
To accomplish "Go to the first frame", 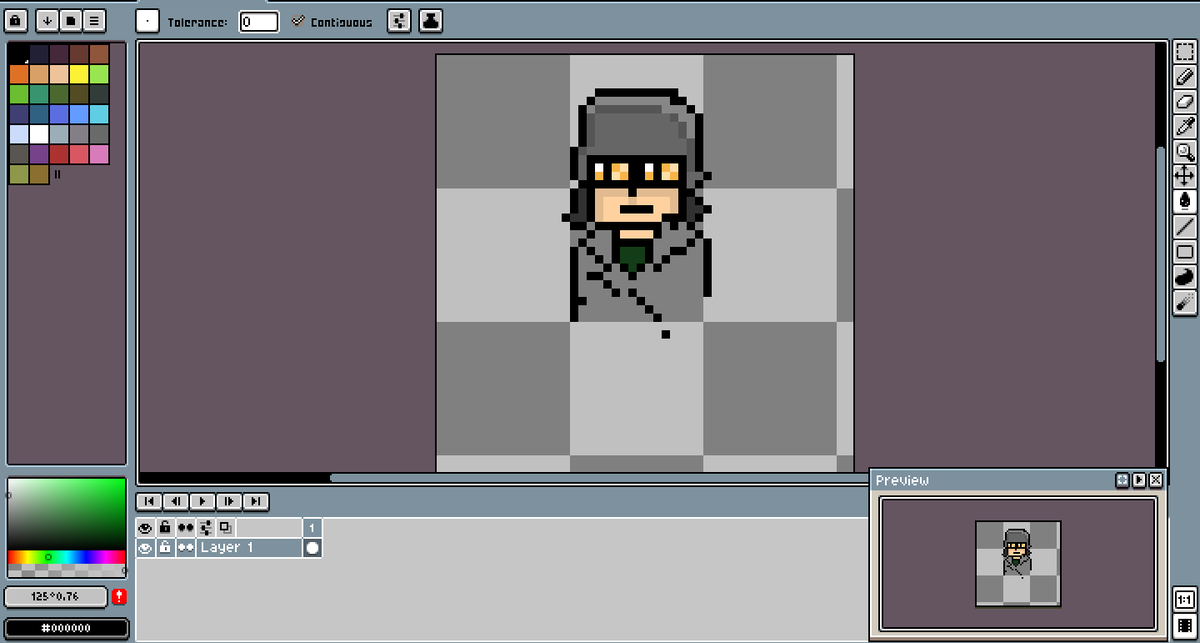I will pos(149,501).
